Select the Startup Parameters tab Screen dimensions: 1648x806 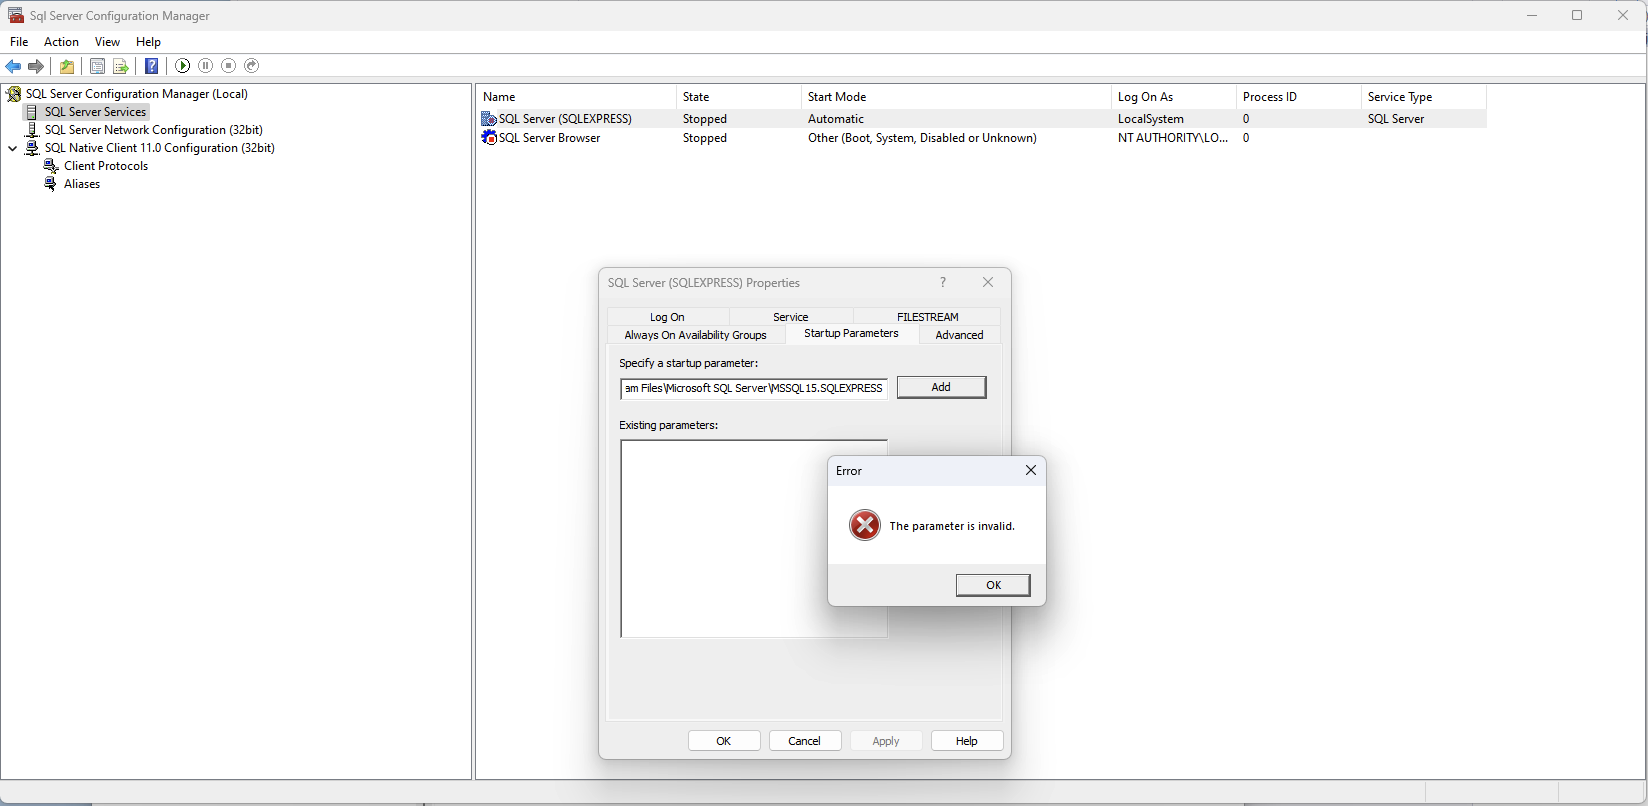851,334
